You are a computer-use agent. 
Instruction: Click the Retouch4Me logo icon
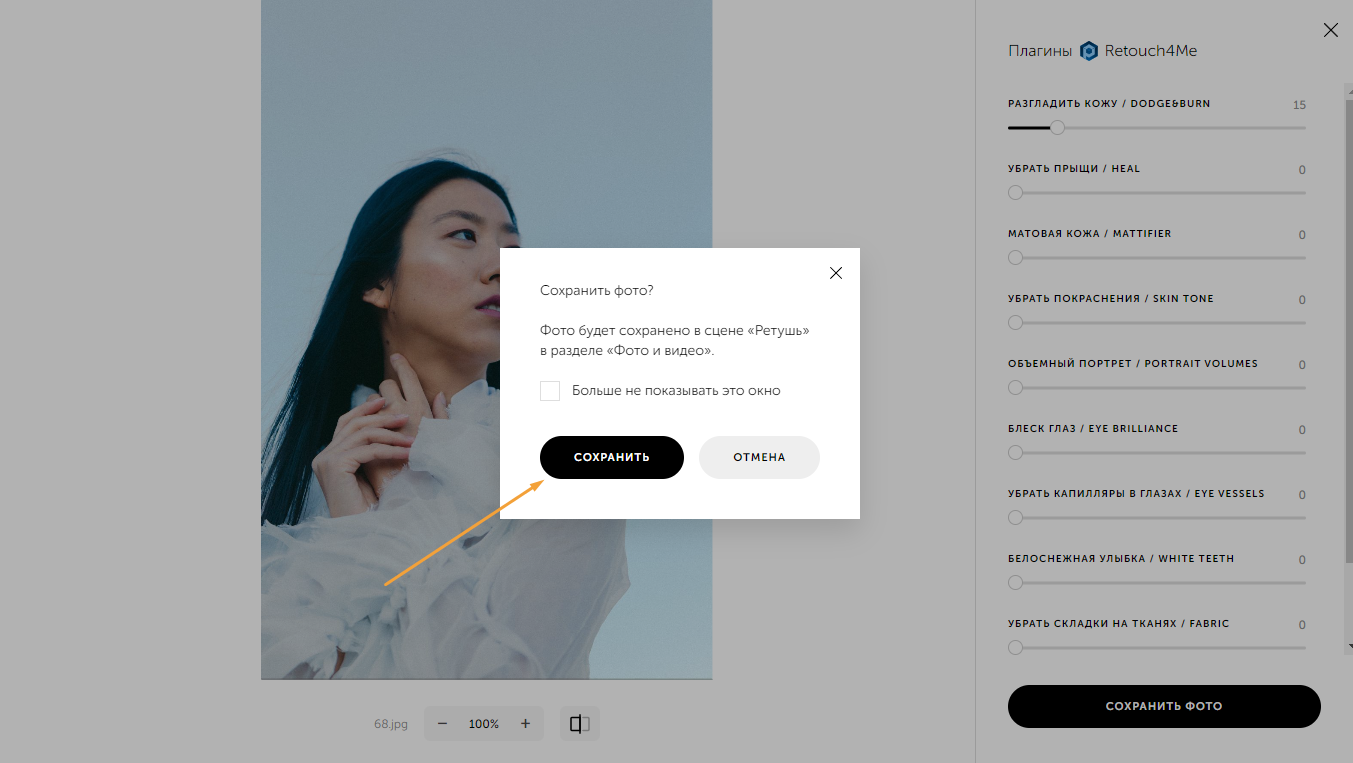click(1089, 51)
